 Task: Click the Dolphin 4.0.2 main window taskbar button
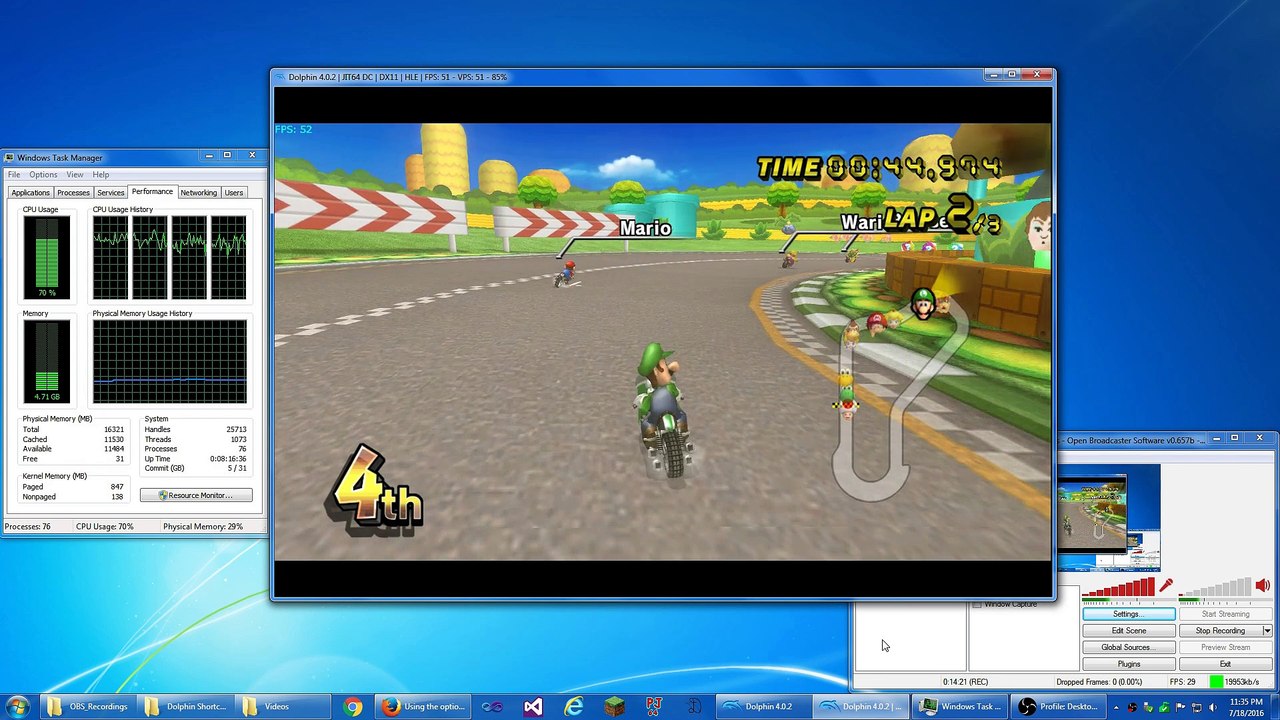tap(764, 707)
